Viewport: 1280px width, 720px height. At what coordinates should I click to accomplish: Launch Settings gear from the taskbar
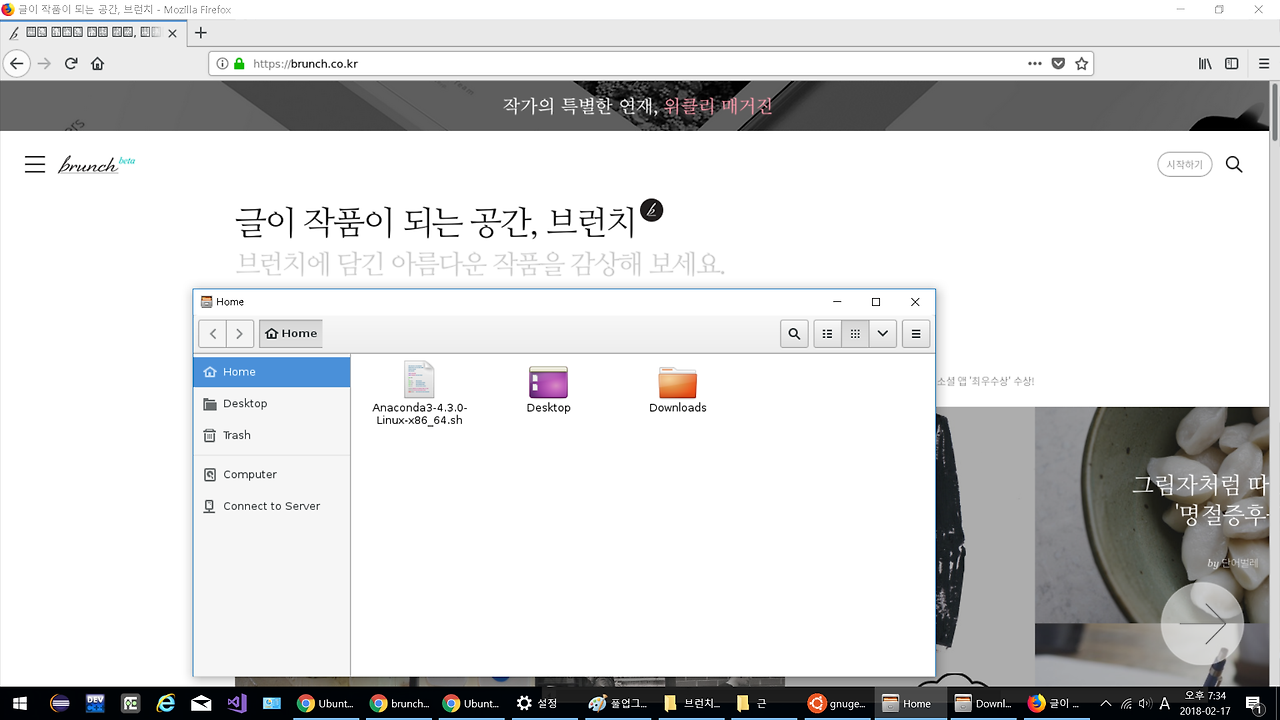524,703
